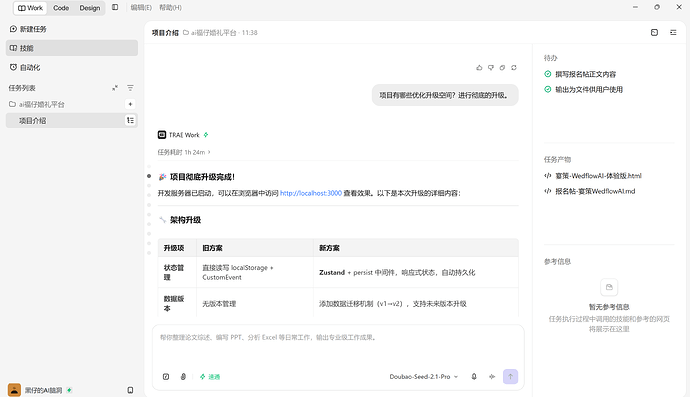The width and height of the screenshot is (690, 397).
Task: Copy the message content
Action: pyautogui.click(x=502, y=68)
